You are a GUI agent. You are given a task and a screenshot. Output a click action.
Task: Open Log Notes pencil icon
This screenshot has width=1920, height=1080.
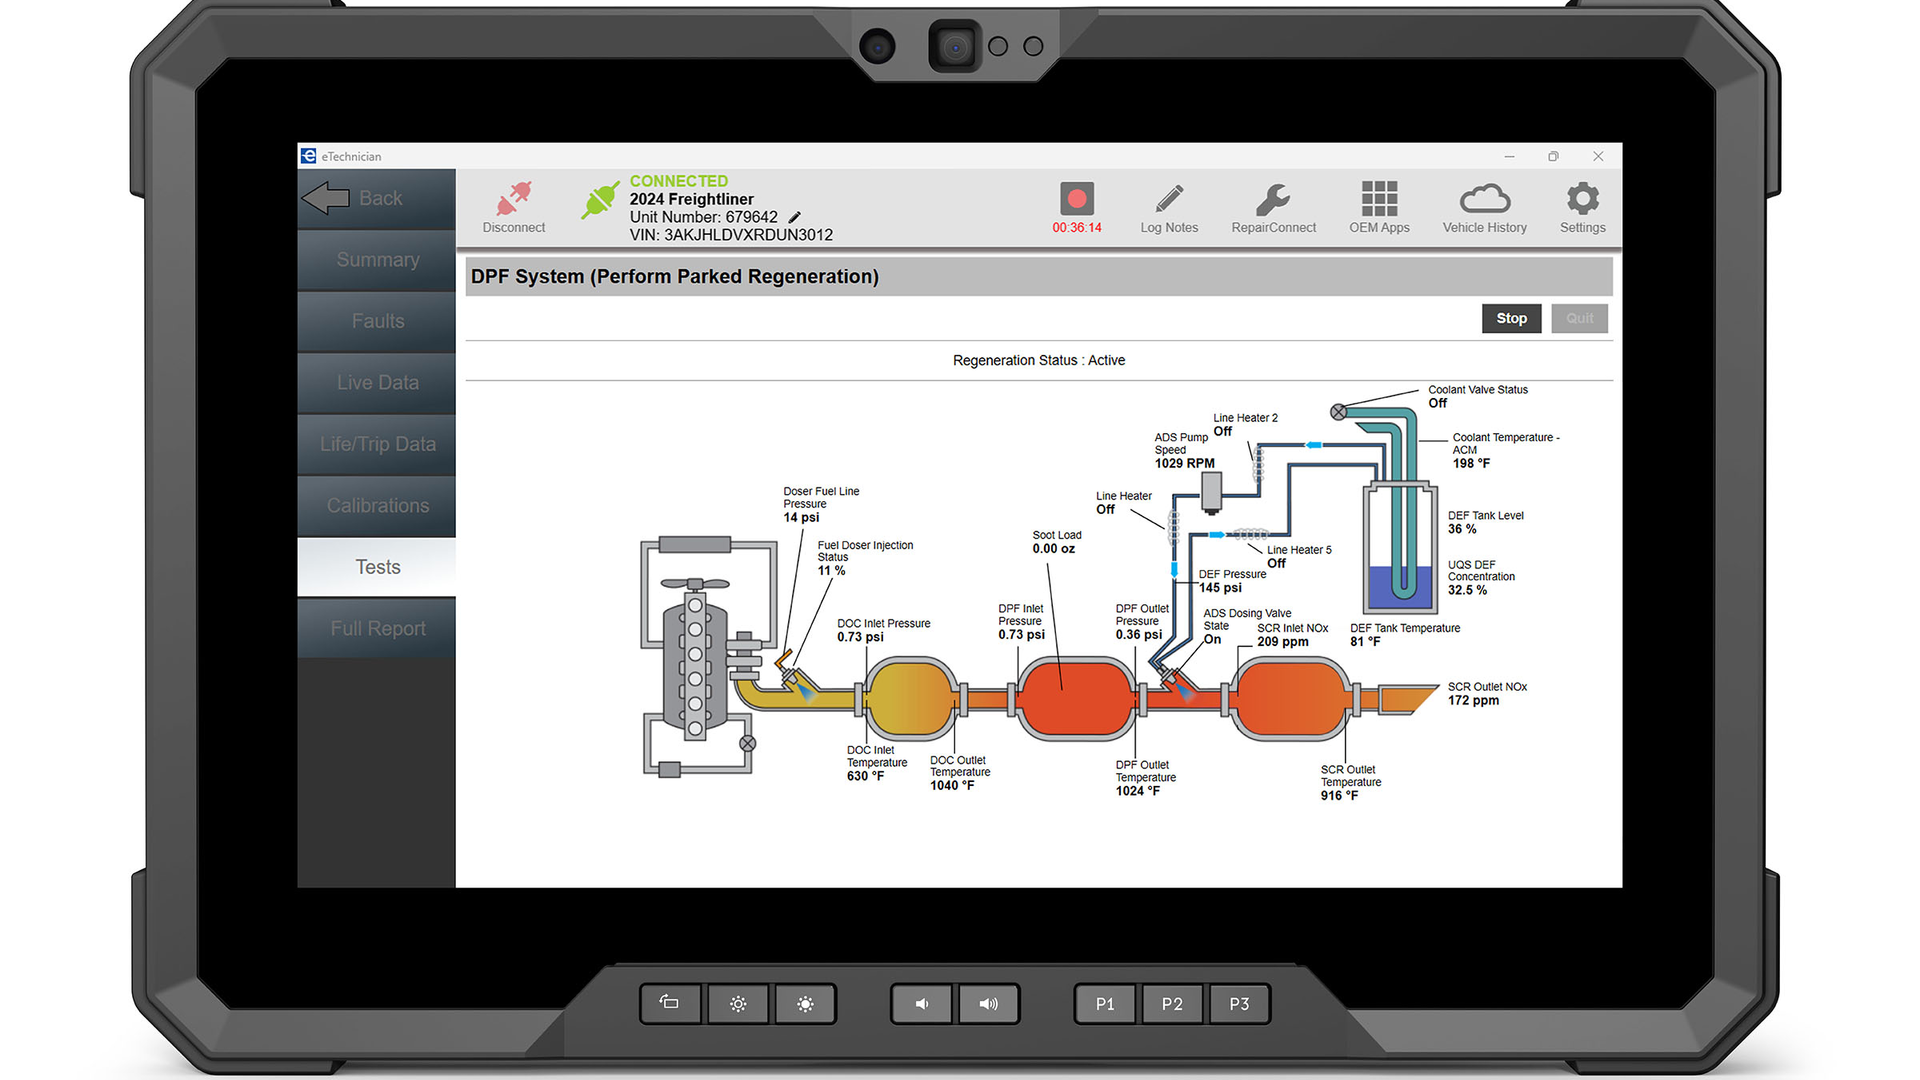1169,200
